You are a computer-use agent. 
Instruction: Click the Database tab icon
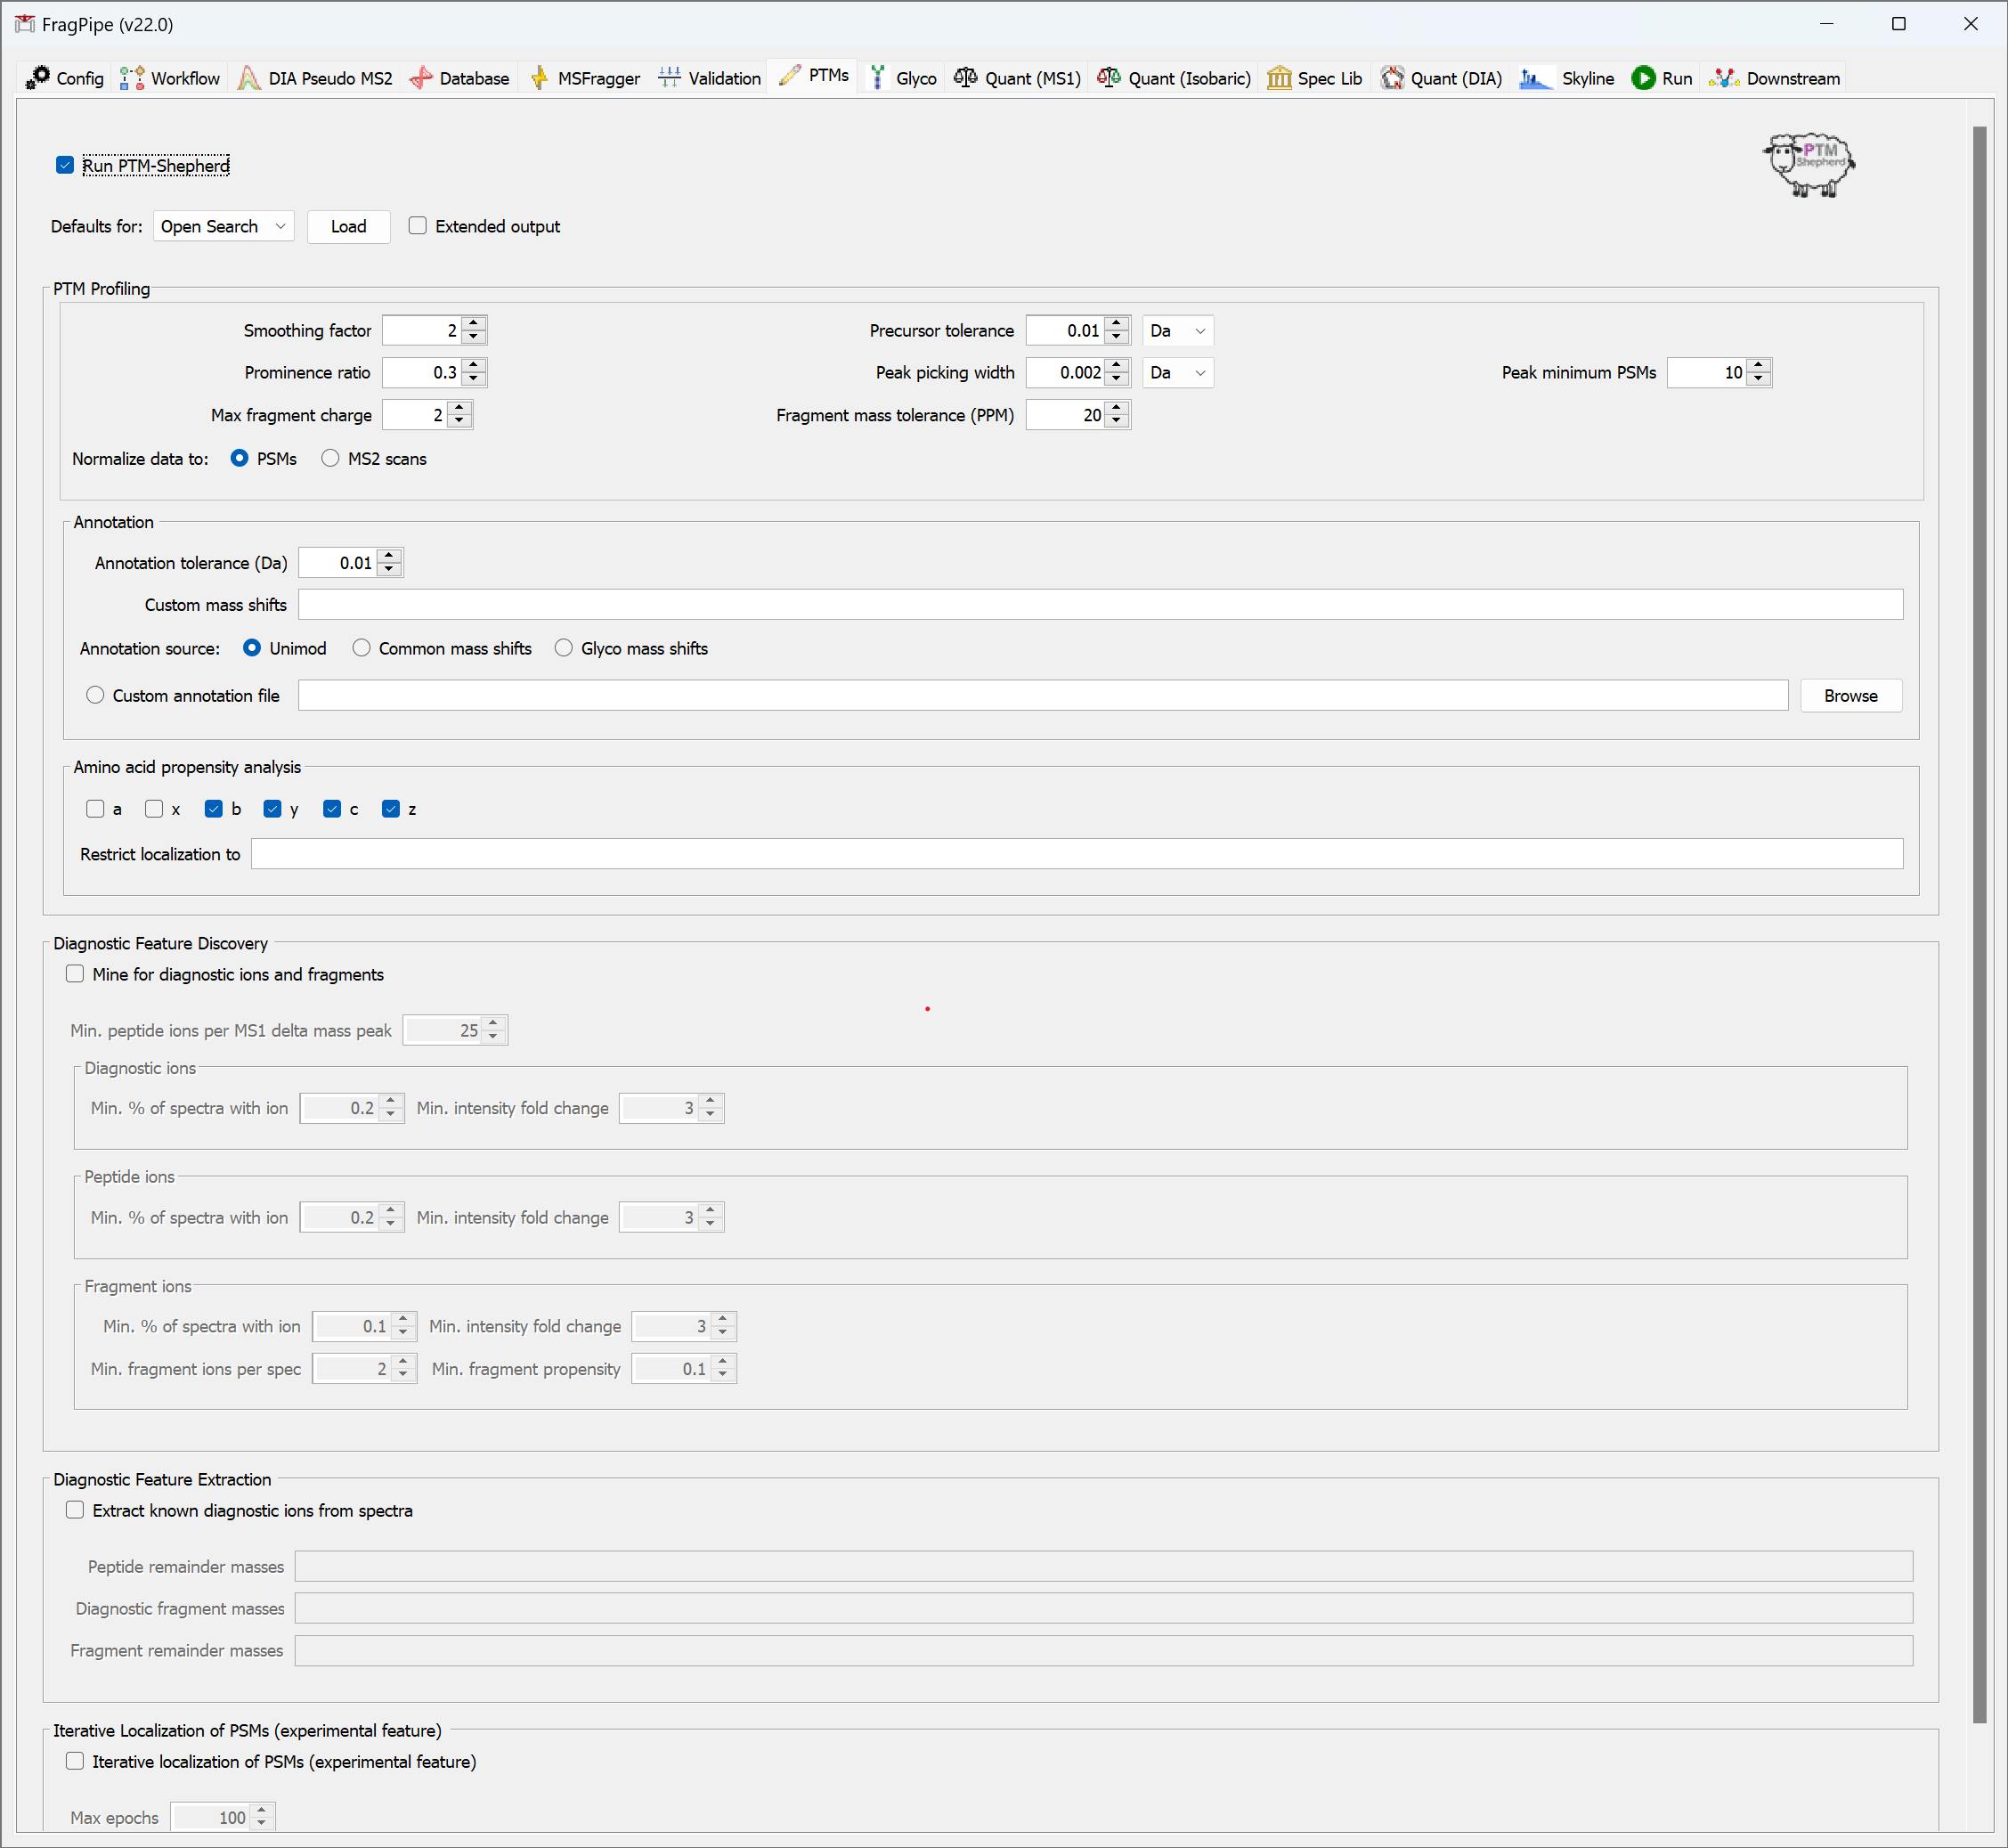tap(421, 78)
